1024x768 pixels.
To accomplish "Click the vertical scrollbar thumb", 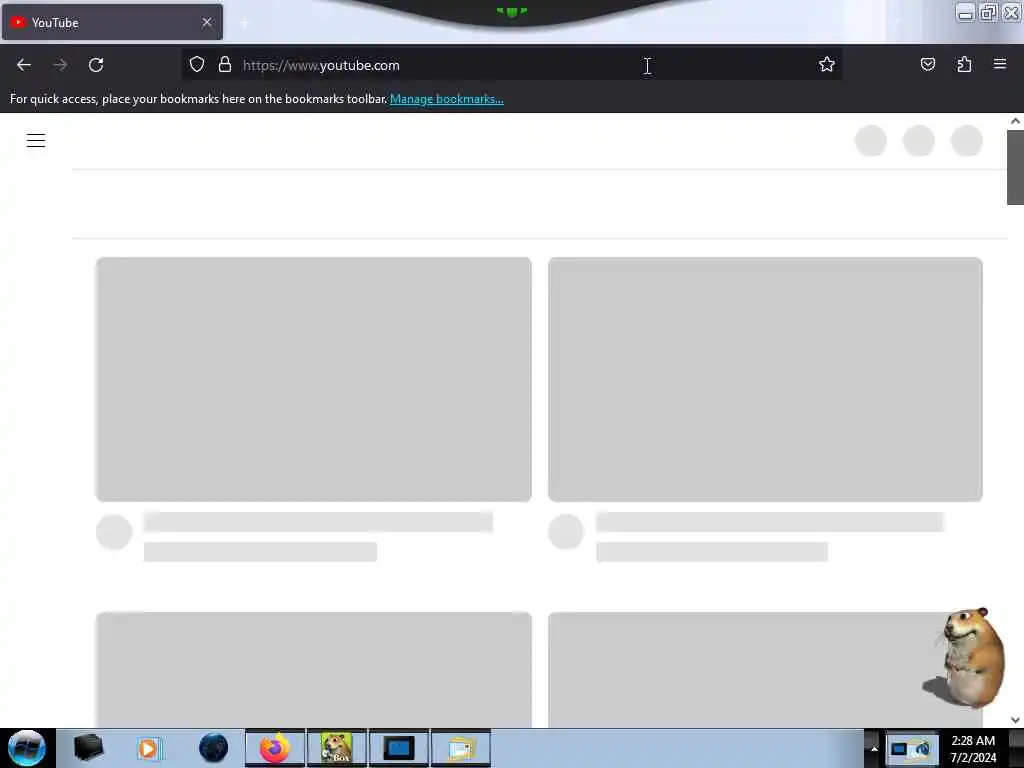I will click(1015, 167).
